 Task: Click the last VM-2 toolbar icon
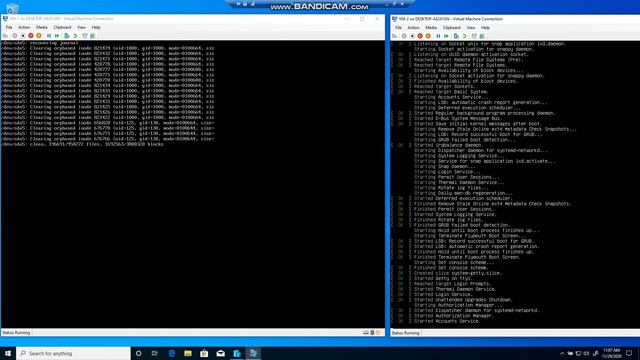click(x=482, y=36)
